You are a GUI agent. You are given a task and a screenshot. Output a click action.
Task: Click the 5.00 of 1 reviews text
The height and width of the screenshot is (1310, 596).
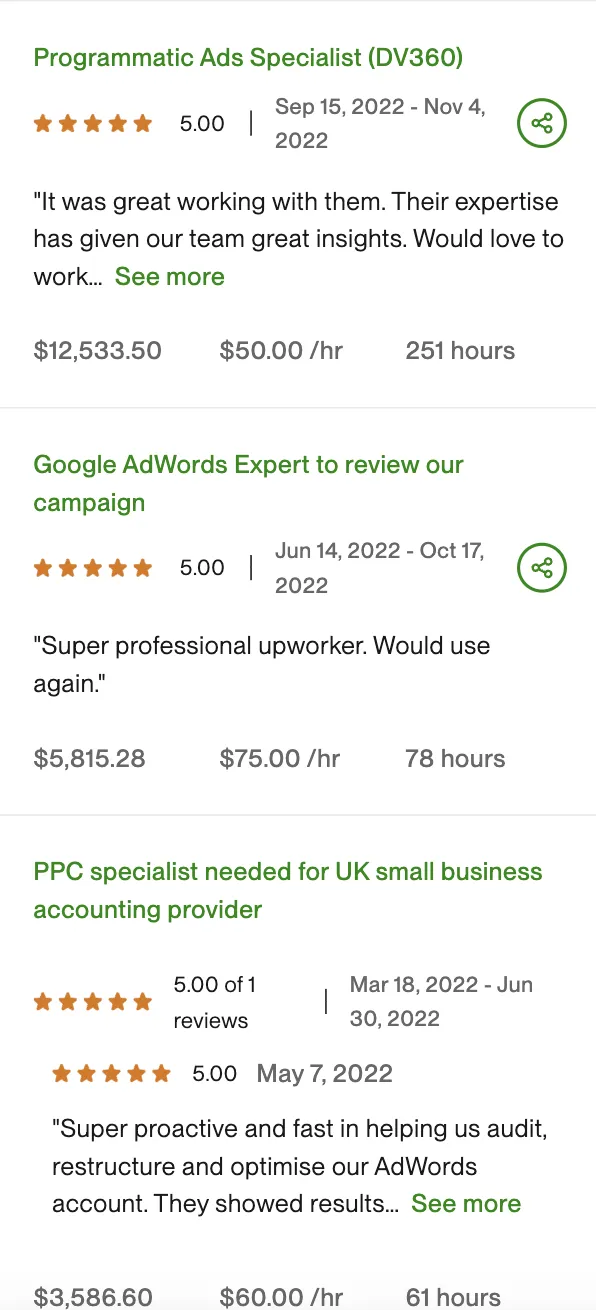click(x=215, y=1002)
